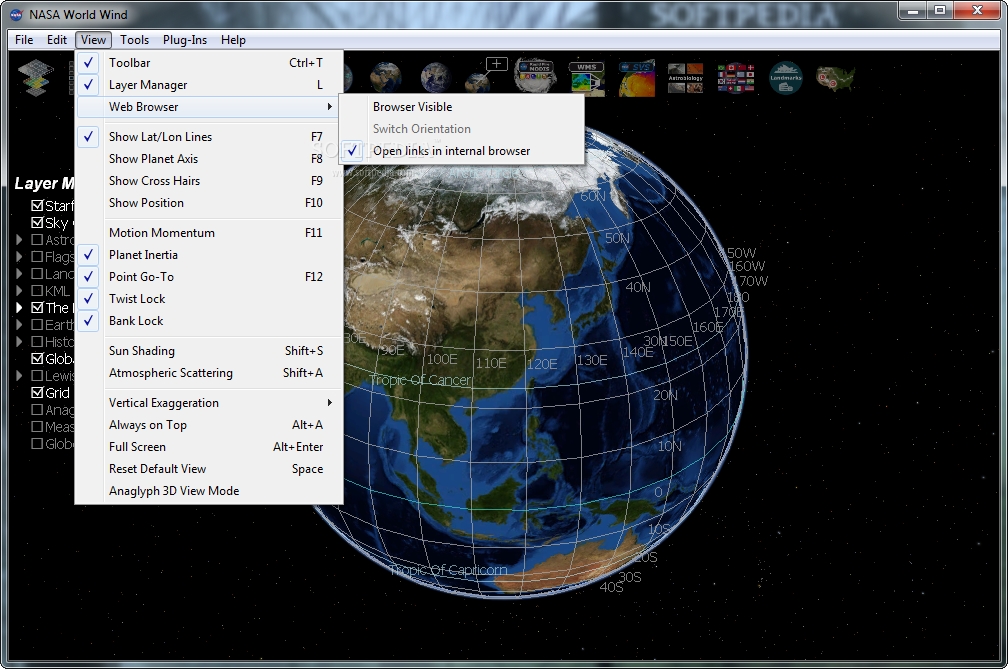Open the Tools menu
This screenshot has height=669, width=1008.
click(134, 40)
